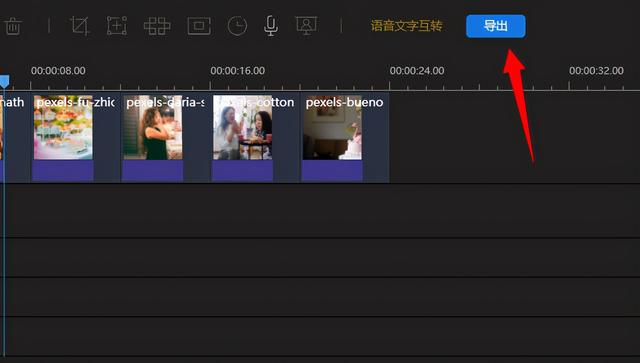Select the pexels-bueno clip on timeline
Screen dimensions: 640x363
(345, 138)
